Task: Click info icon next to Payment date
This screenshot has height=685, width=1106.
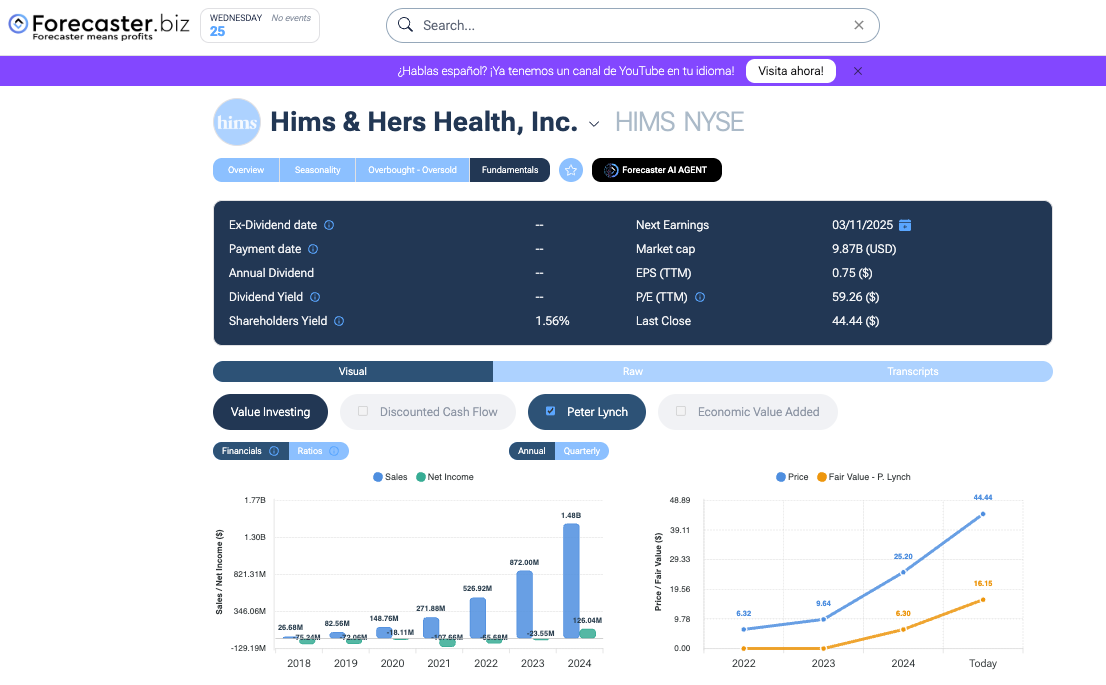Action: pyautogui.click(x=313, y=249)
